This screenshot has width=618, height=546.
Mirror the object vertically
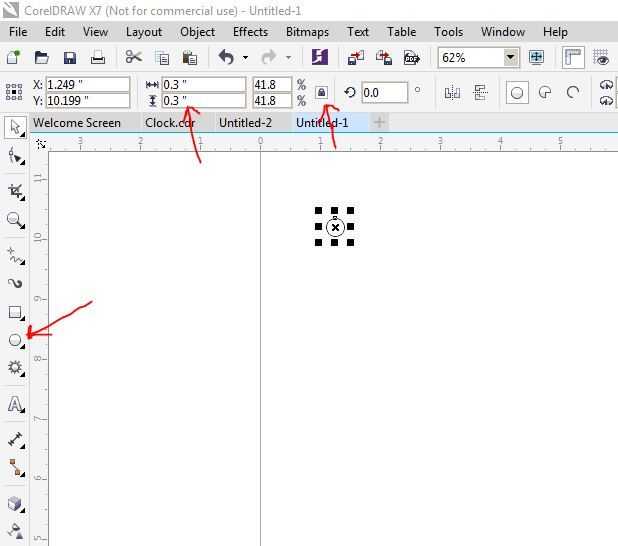click(480, 93)
